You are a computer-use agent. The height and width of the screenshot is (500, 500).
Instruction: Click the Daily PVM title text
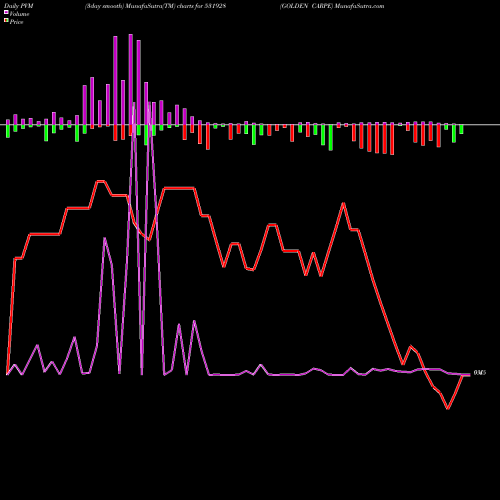click(x=19, y=6)
